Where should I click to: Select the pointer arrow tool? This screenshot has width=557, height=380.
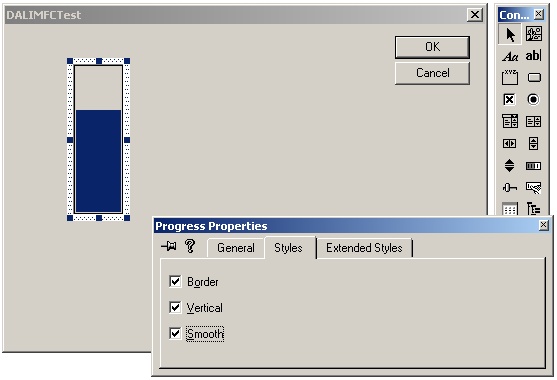[x=510, y=34]
